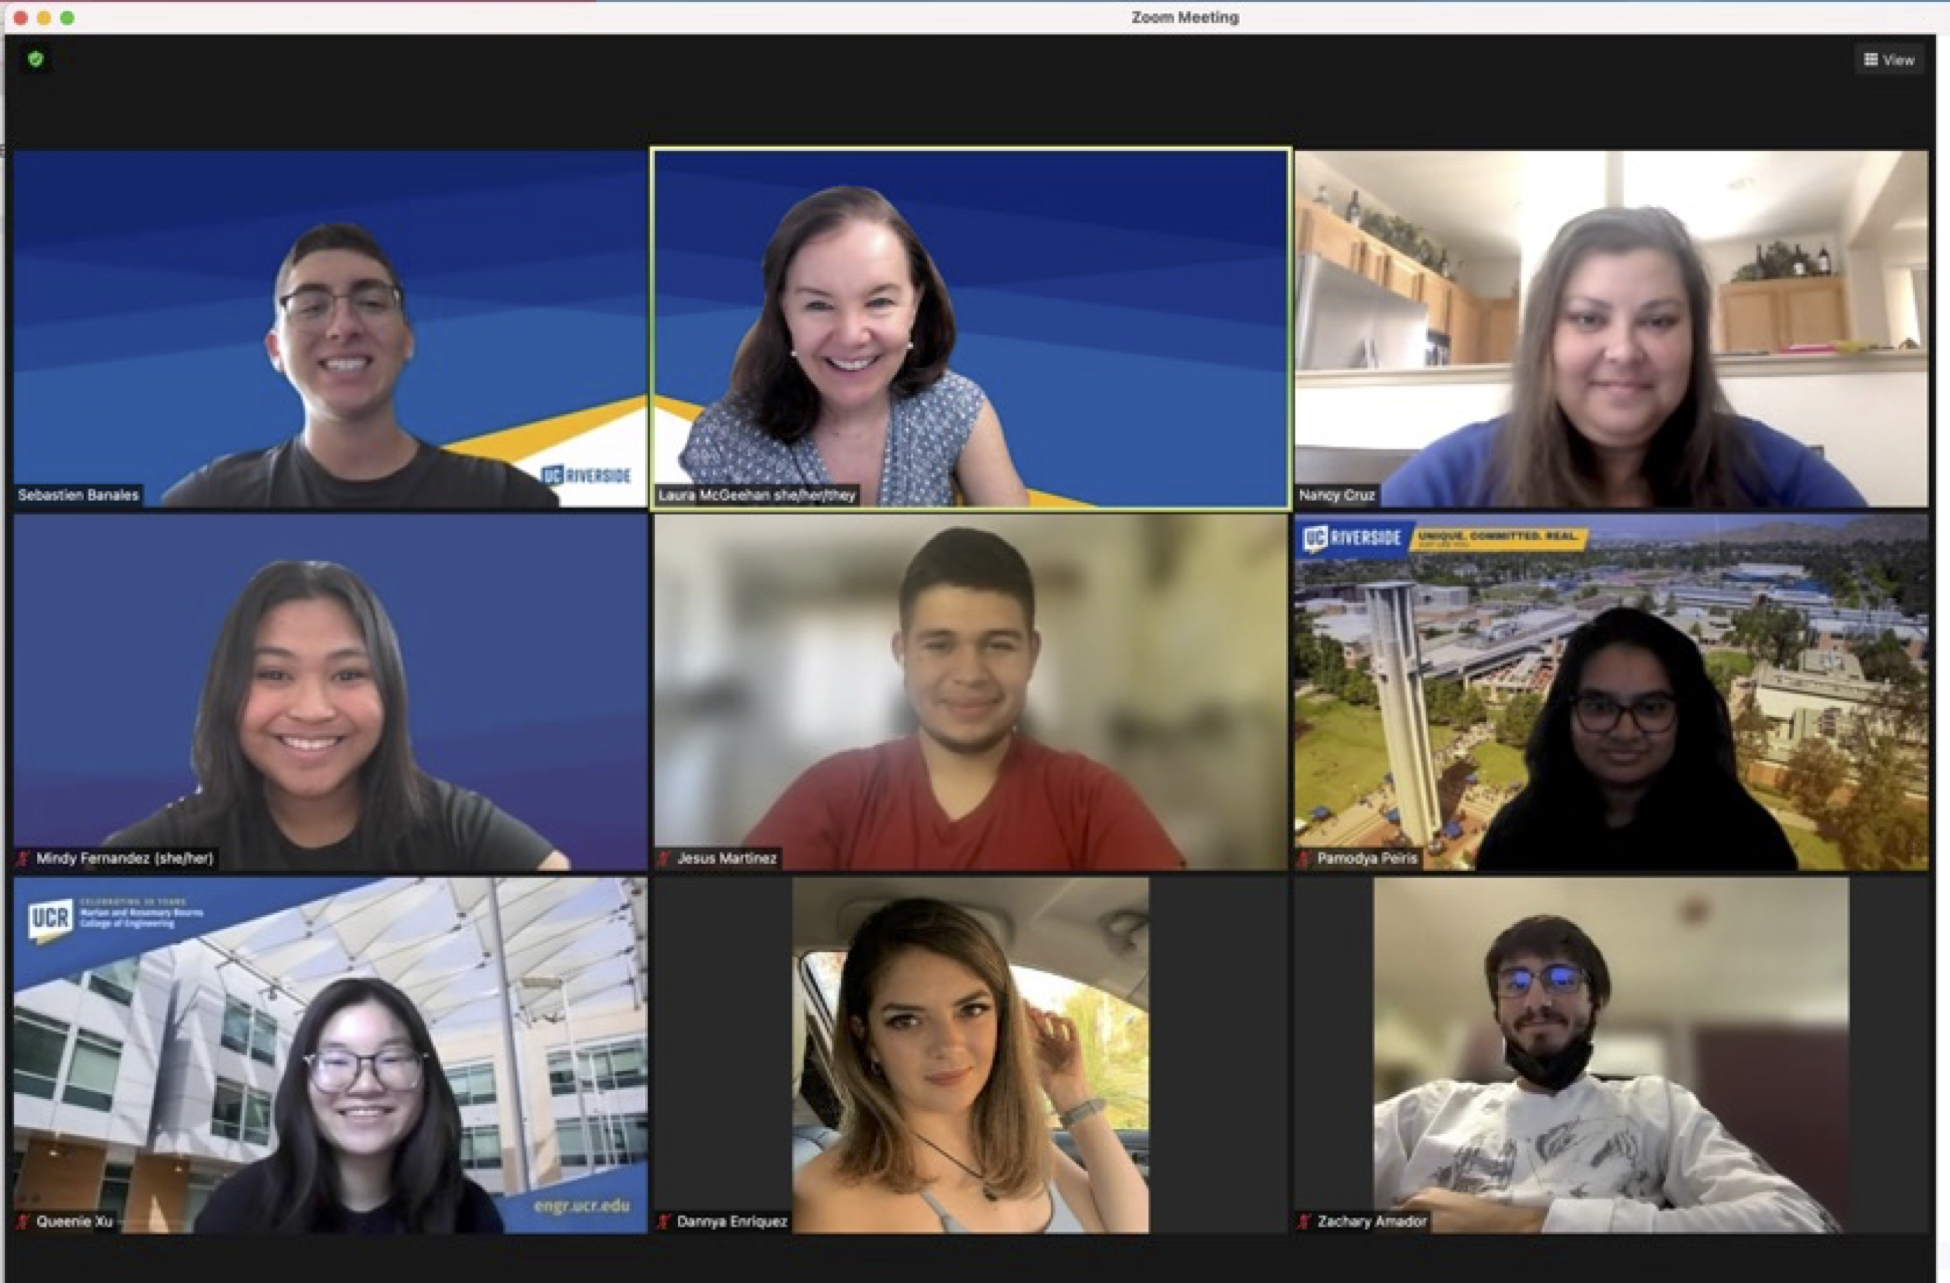Select Queenie Xu's video tile
The height and width of the screenshot is (1283, 1950).
(330, 1055)
